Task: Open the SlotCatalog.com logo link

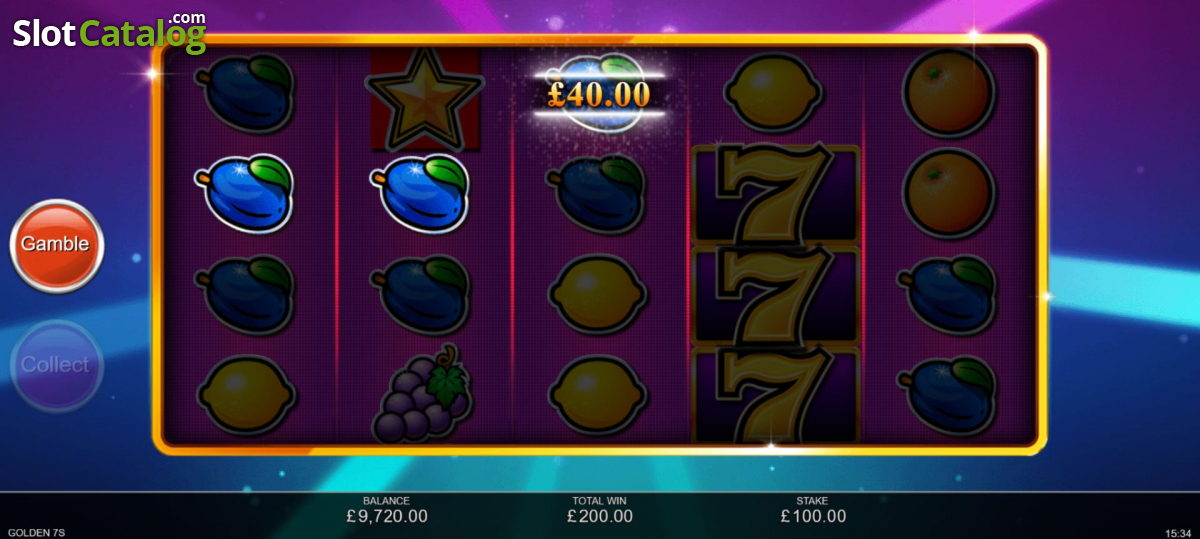Action: tap(109, 33)
